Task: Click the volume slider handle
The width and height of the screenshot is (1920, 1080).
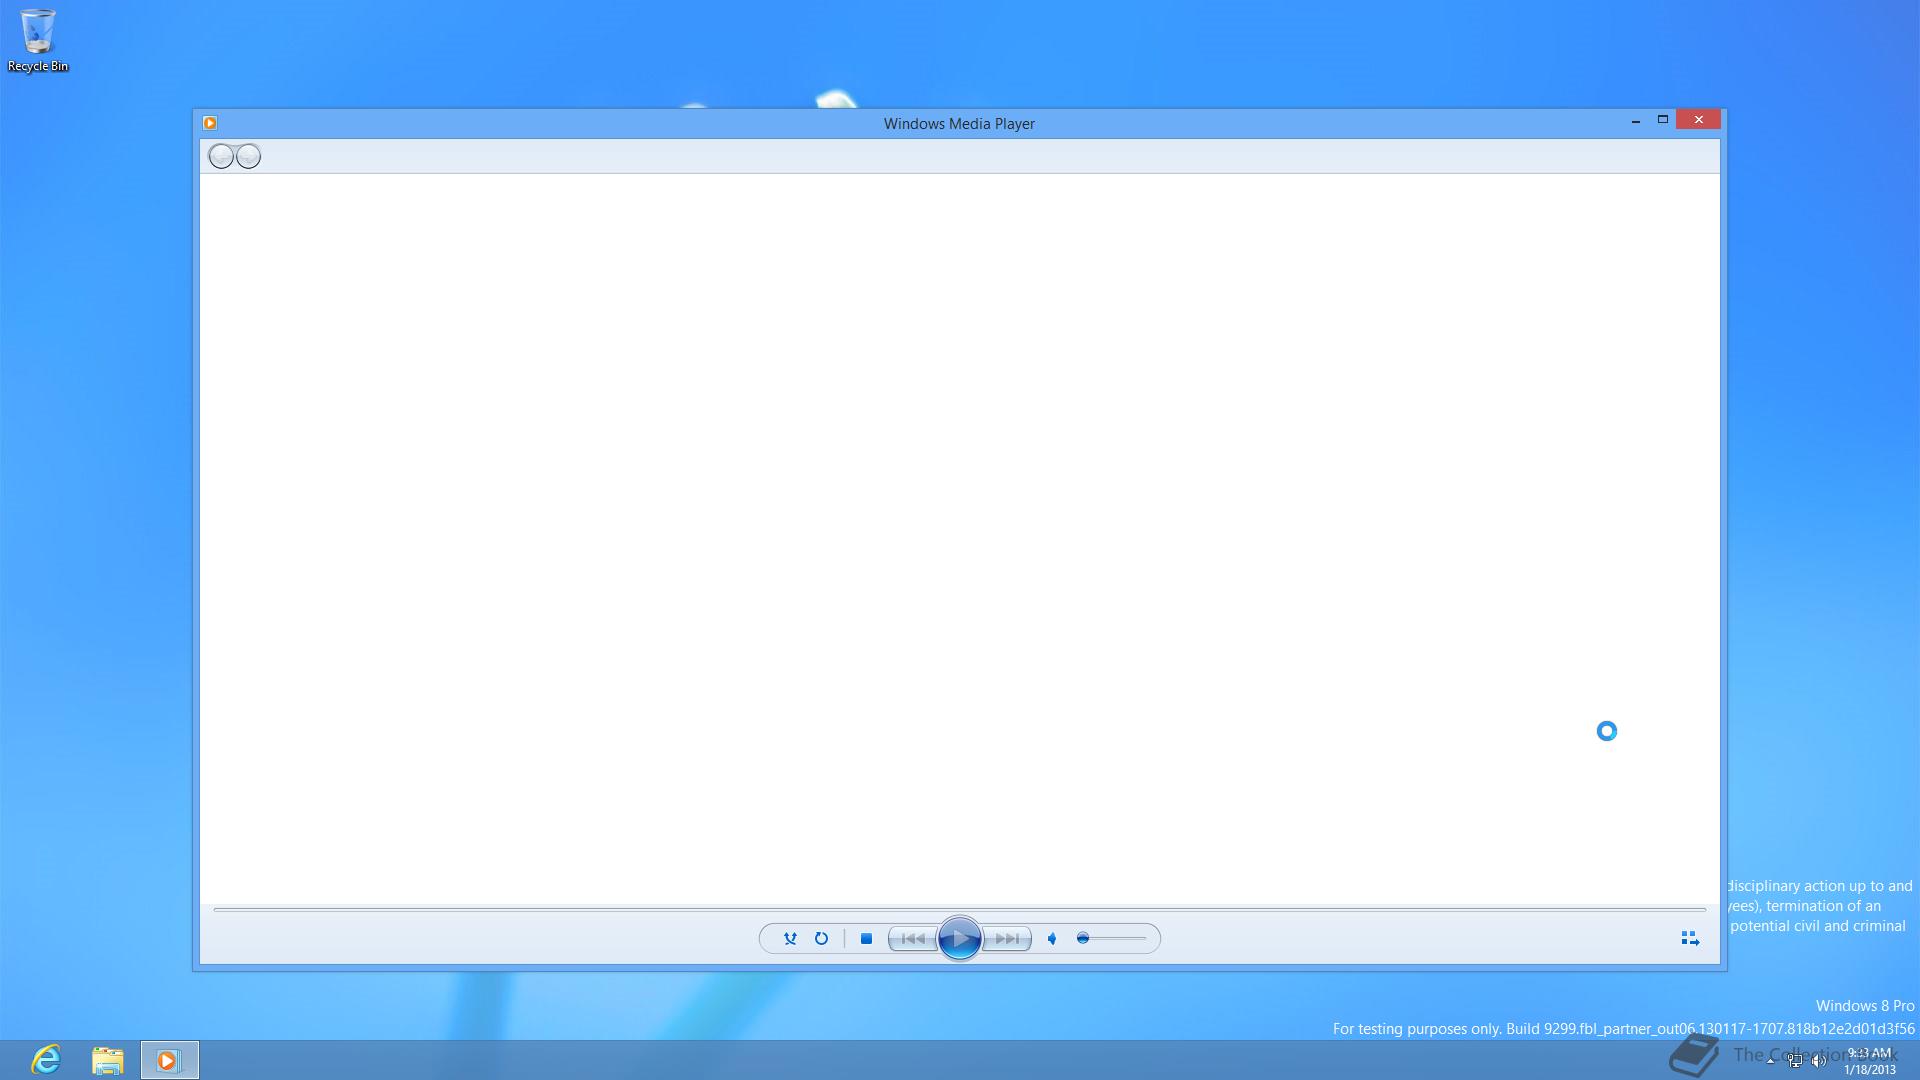Action: 1083,939
